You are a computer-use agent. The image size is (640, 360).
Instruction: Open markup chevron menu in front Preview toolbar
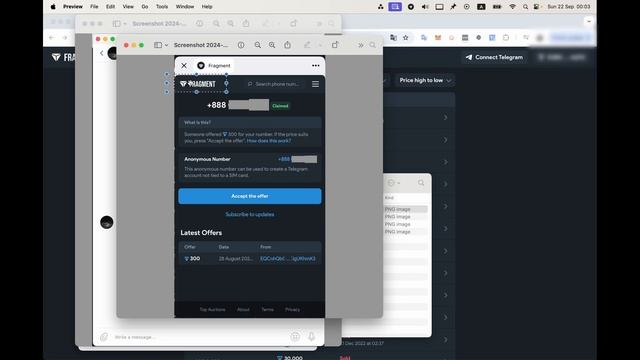click(320, 45)
